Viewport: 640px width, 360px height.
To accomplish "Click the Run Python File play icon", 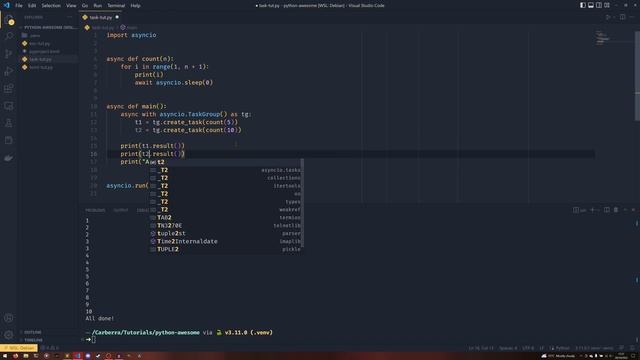I will click(x=608, y=17).
